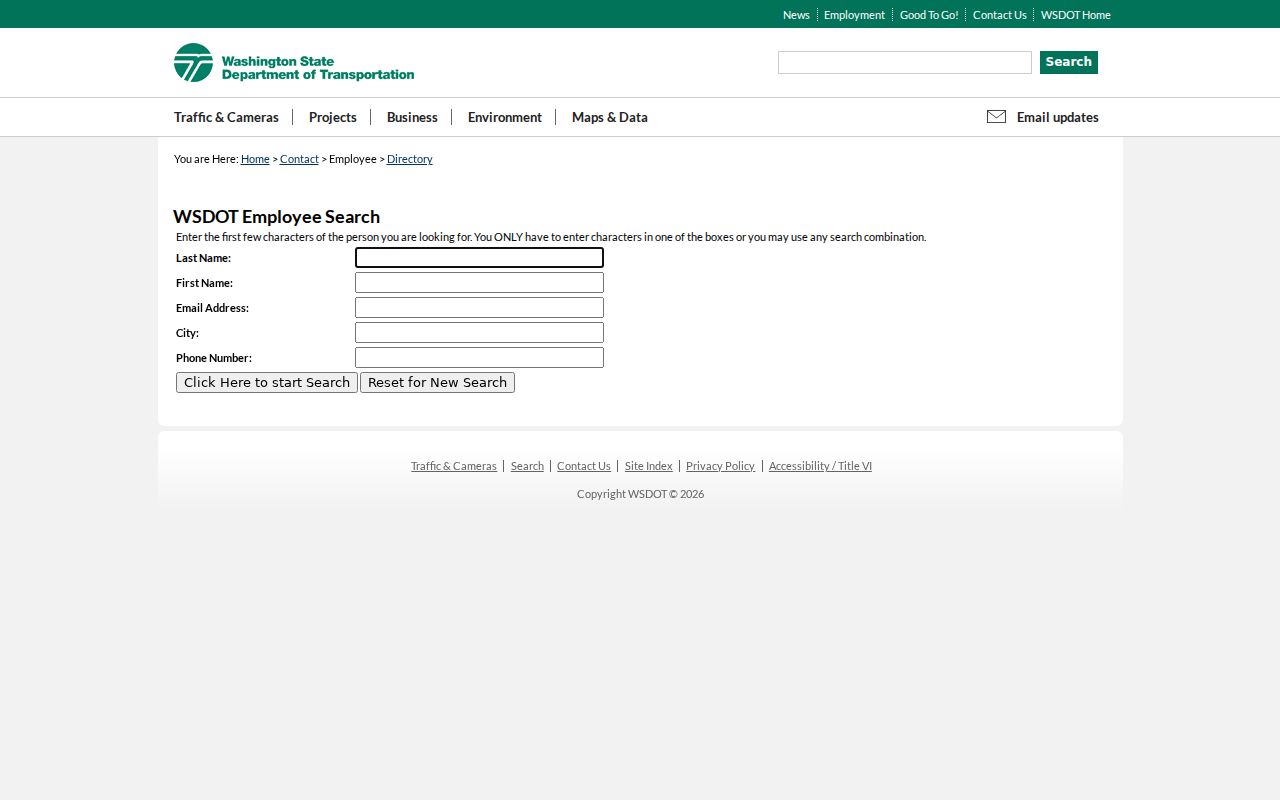Go to Good To Go! link
The width and height of the screenshot is (1280, 800).
point(929,15)
